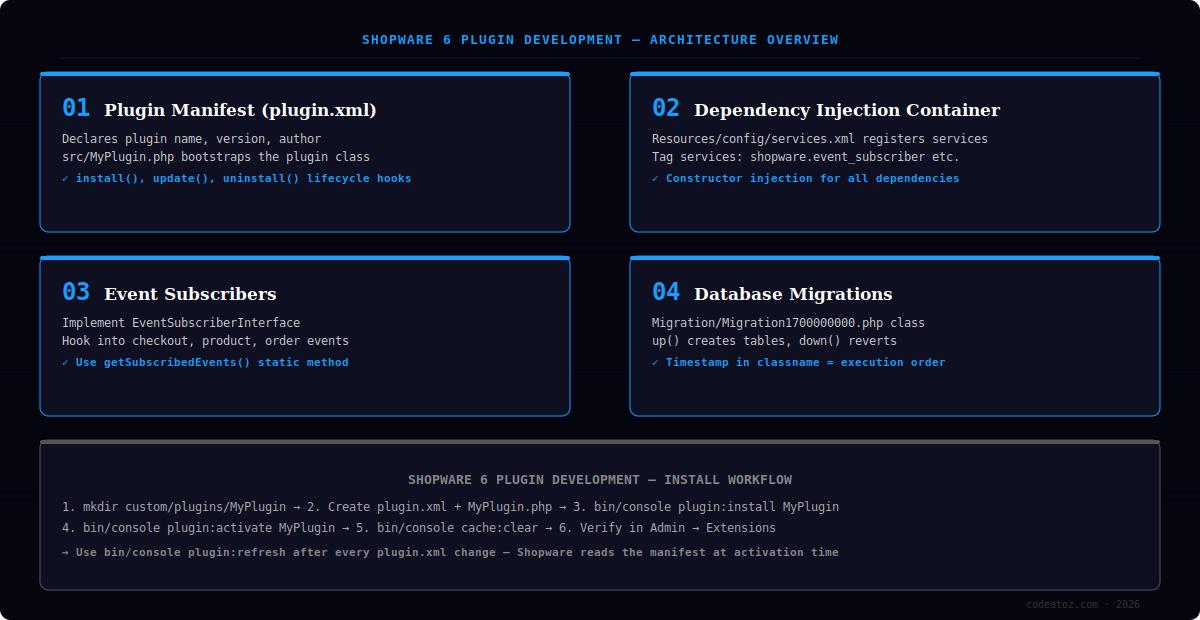Screen dimensions: 1200x620
Task: Click the 'Install Workflow' section heading
Action: [x=600, y=480]
